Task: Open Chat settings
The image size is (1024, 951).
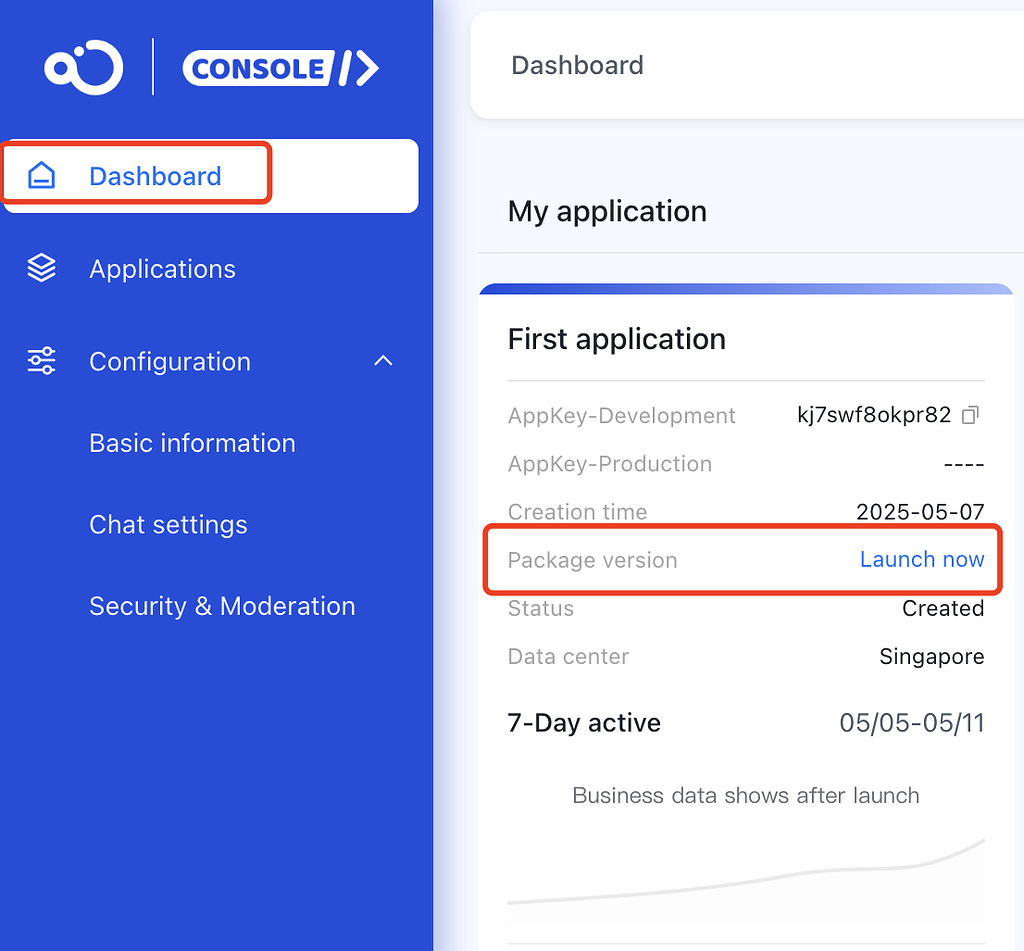Action: (168, 524)
